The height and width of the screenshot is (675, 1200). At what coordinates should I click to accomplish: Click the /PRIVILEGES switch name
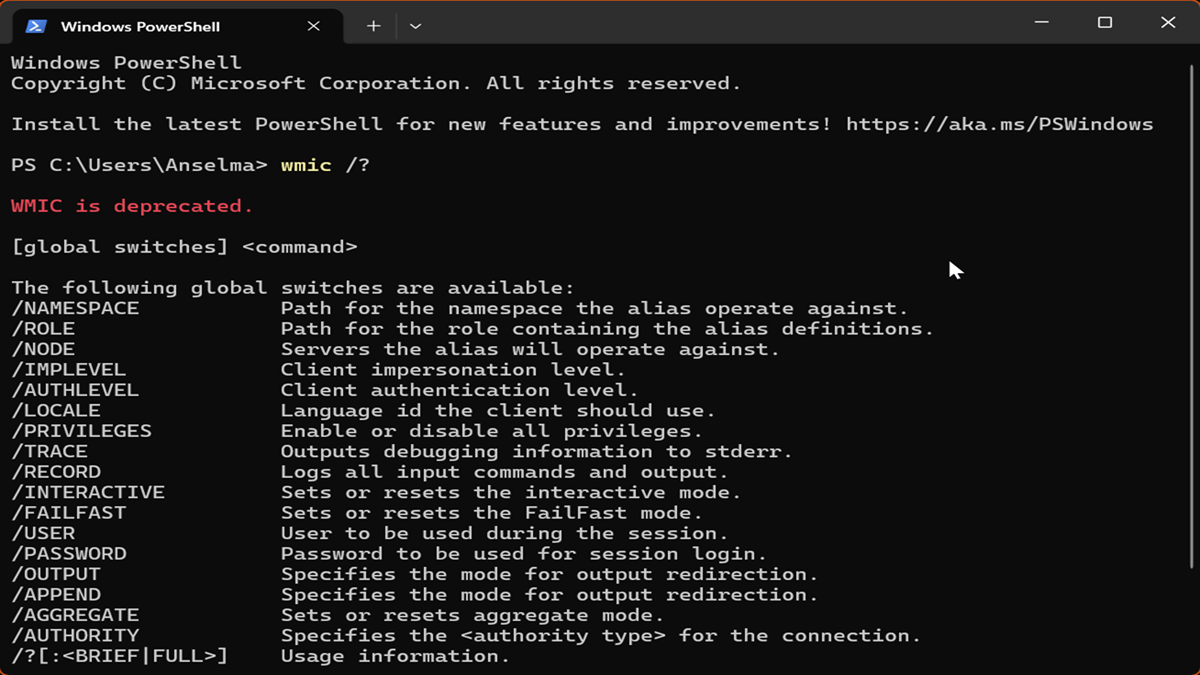[82, 431]
